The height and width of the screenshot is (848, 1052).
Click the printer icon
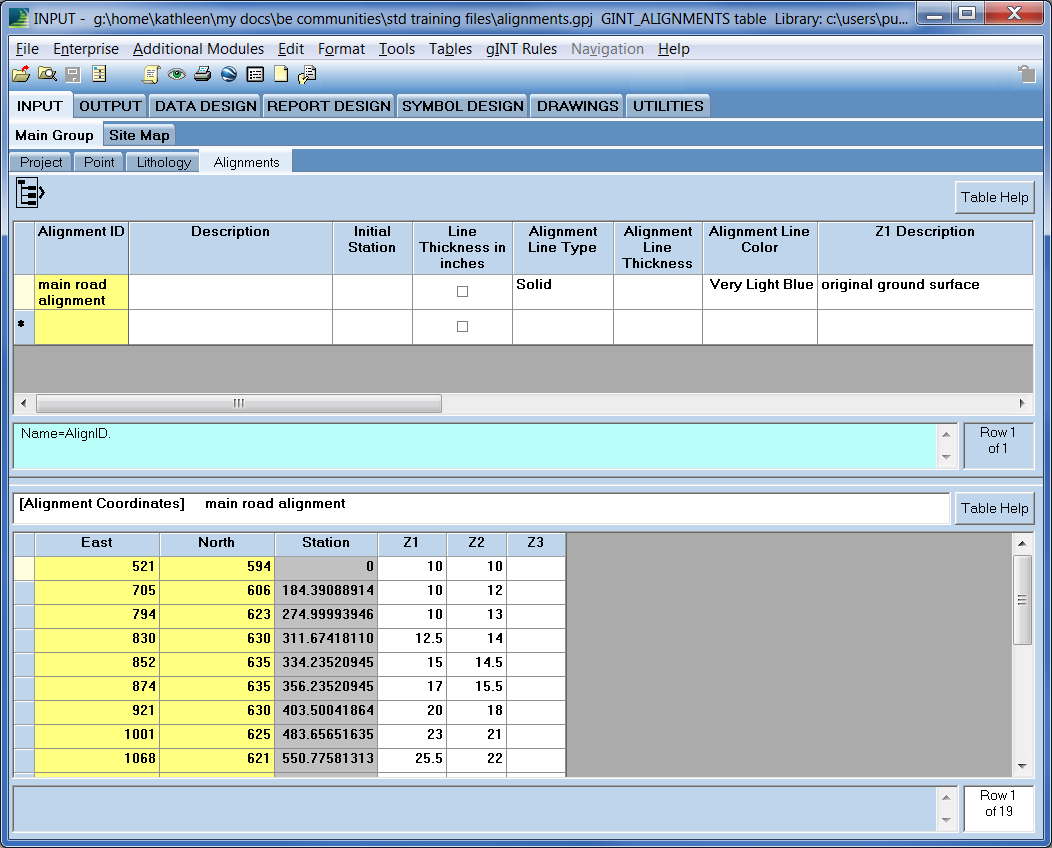203,74
